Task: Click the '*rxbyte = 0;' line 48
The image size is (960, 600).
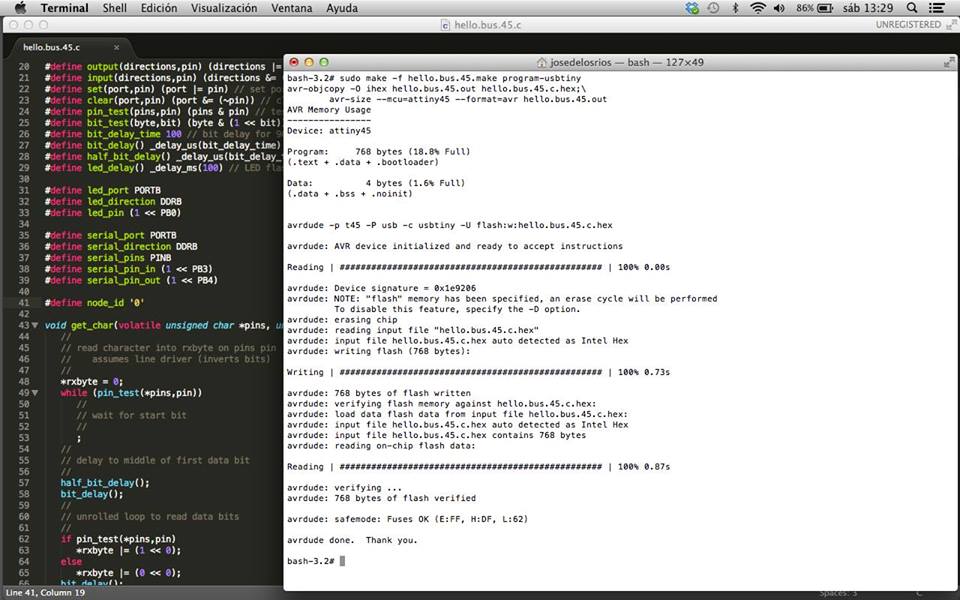Action: tap(91, 381)
